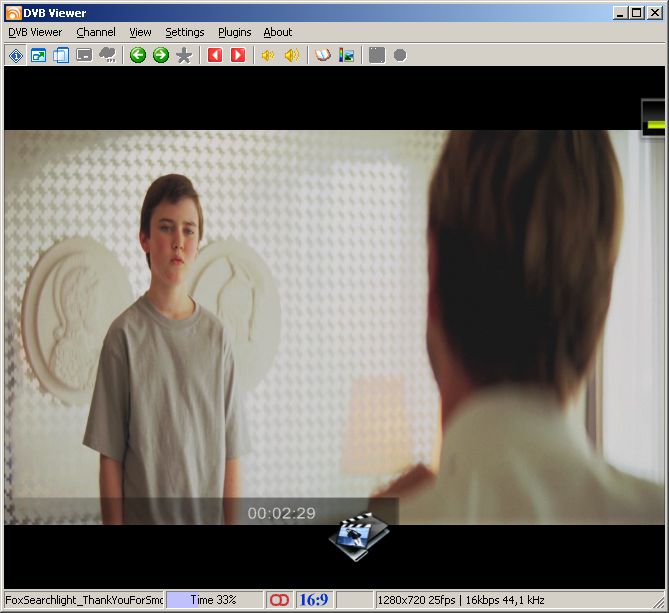Click the window with arrow toolbar icon
This screenshot has width=669, height=613.
[38, 55]
